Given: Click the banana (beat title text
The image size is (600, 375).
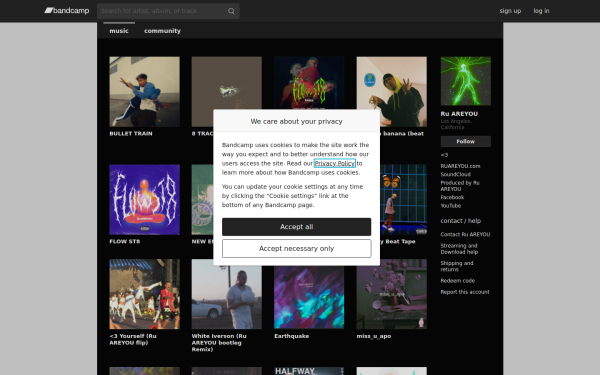Looking at the screenshot, I should point(402,134).
